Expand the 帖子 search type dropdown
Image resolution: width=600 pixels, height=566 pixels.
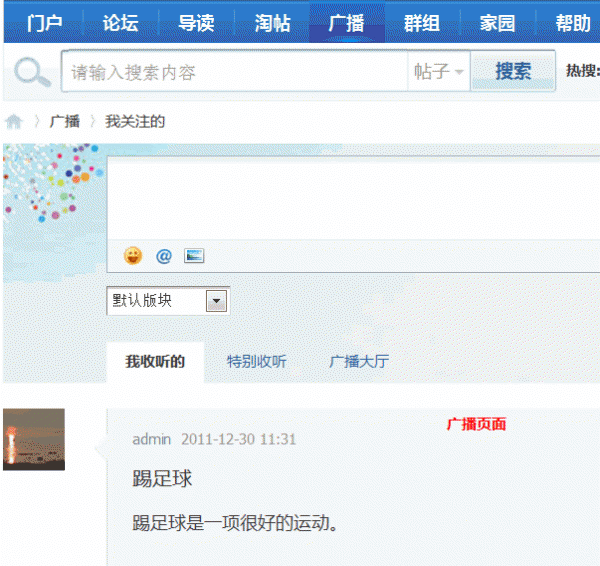pyautogui.click(x=439, y=72)
